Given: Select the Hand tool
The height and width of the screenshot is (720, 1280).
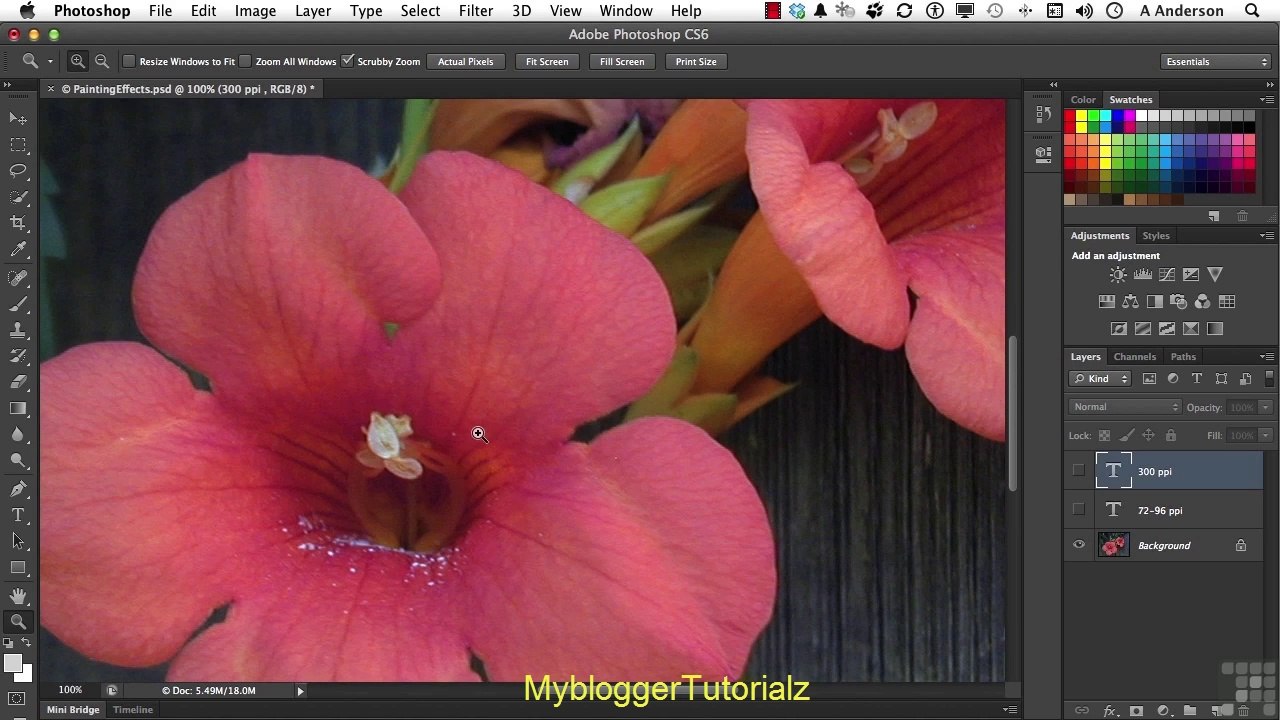Looking at the screenshot, I should click(x=18, y=596).
